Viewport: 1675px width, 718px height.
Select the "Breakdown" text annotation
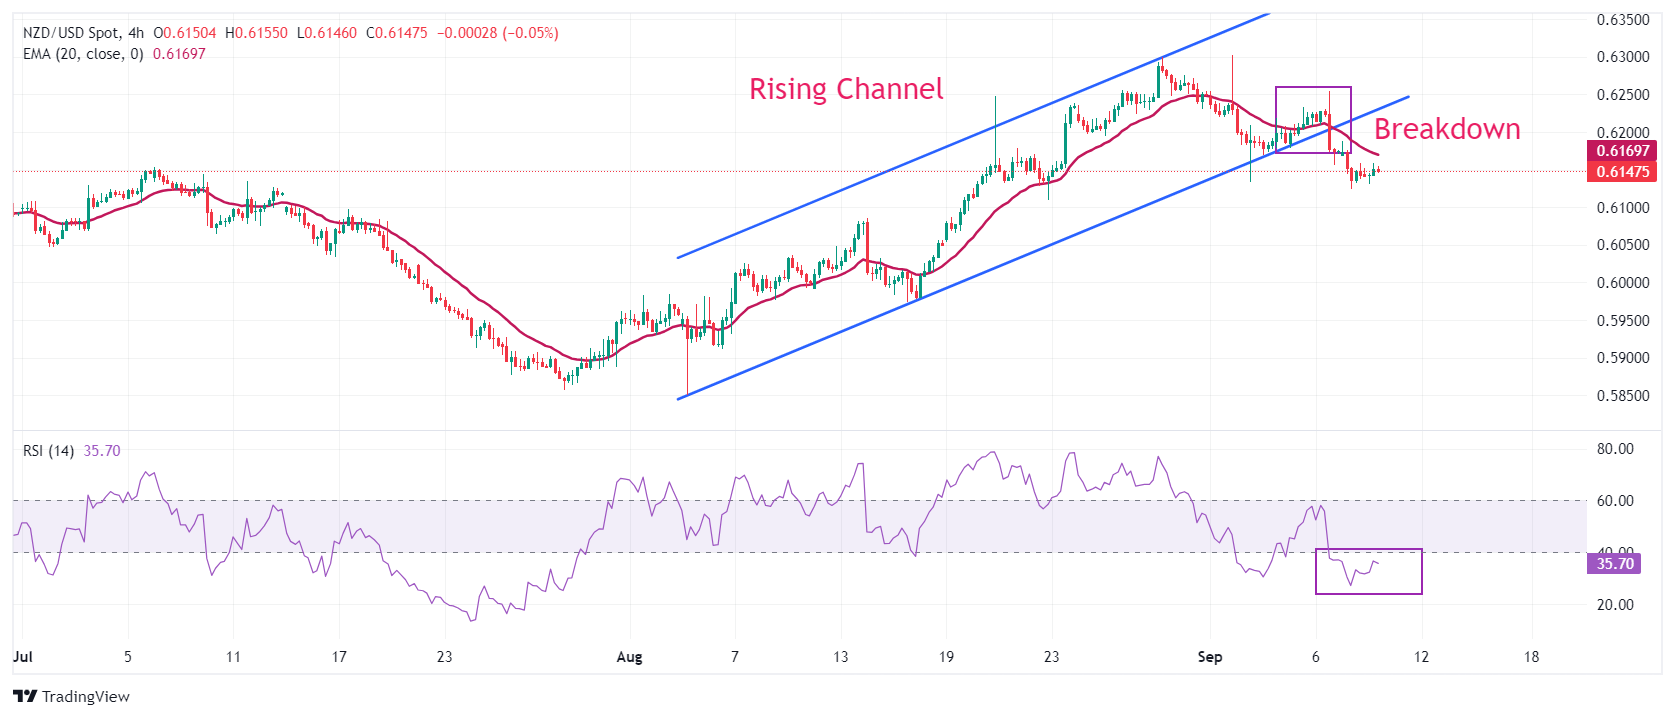click(x=1446, y=129)
